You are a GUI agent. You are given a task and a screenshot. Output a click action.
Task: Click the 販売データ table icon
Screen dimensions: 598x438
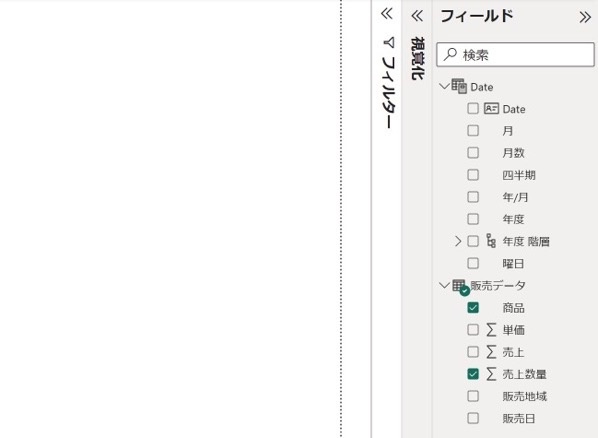coord(460,287)
